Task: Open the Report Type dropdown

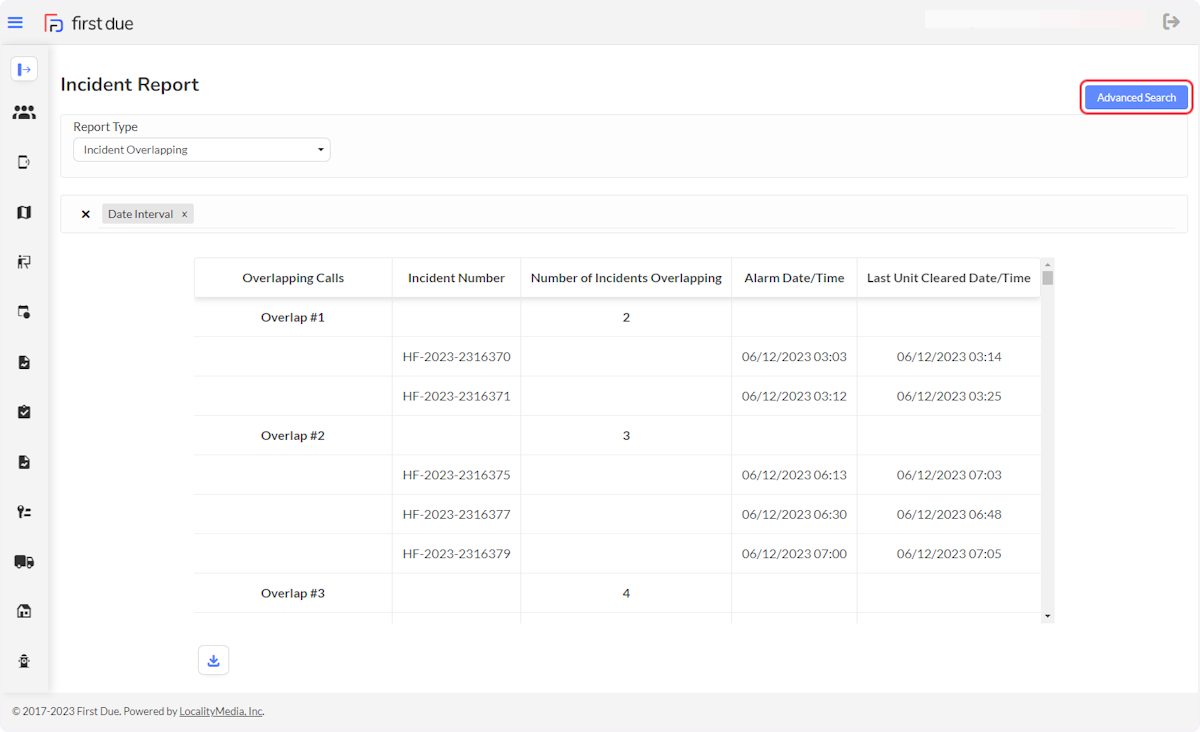Action: click(x=202, y=150)
